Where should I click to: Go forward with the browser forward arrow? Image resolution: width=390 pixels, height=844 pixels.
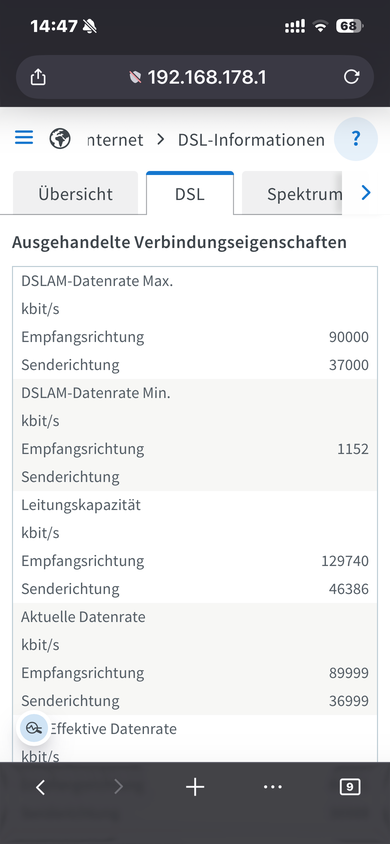pos(118,787)
